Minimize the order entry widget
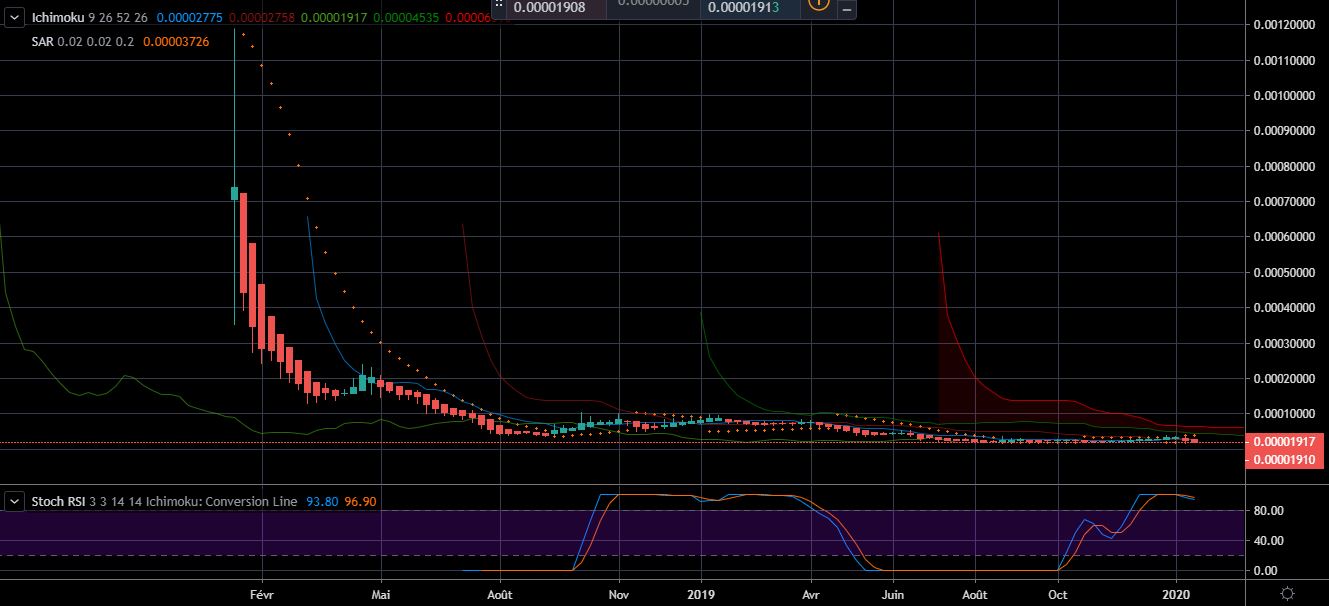 click(x=846, y=9)
